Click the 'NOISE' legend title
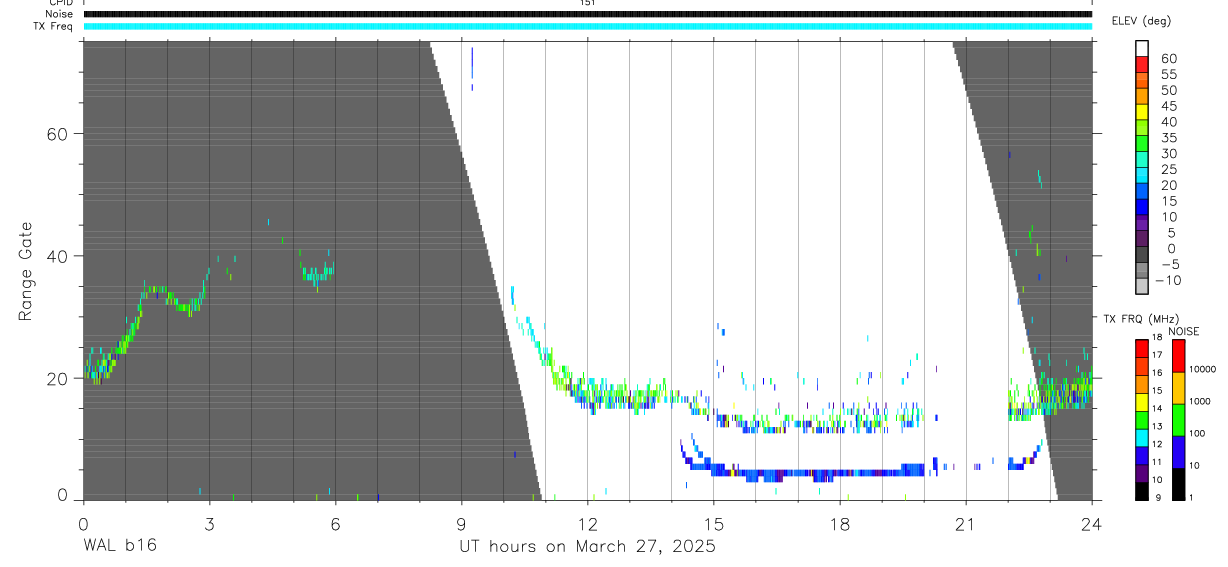 pyautogui.click(x=1184, y=331)
